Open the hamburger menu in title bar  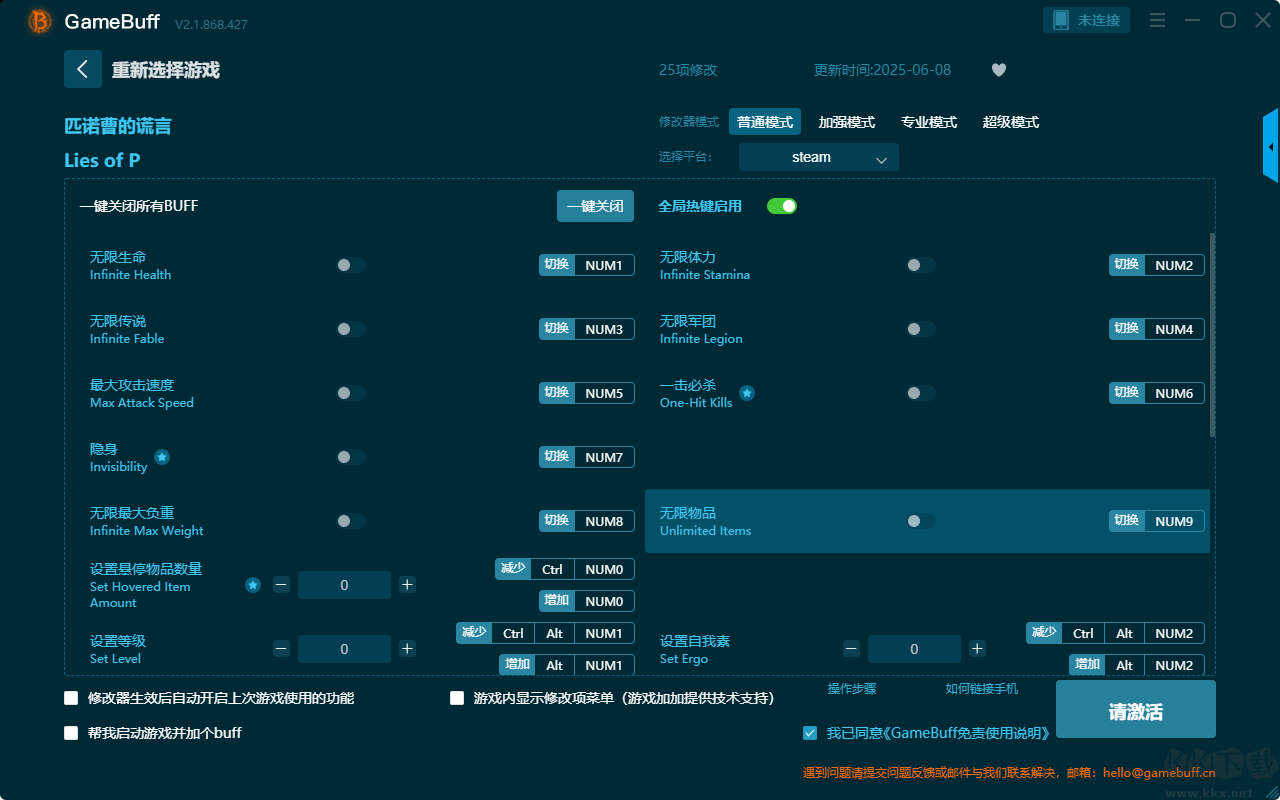(x=1157, y=20)
